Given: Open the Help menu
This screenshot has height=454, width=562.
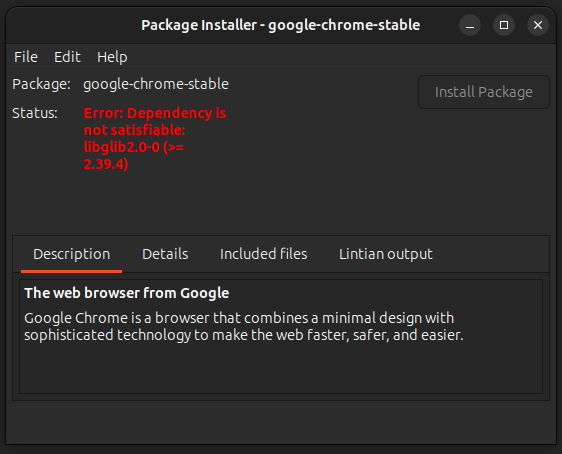Looking at the screenshot, I should click(112, 57).
